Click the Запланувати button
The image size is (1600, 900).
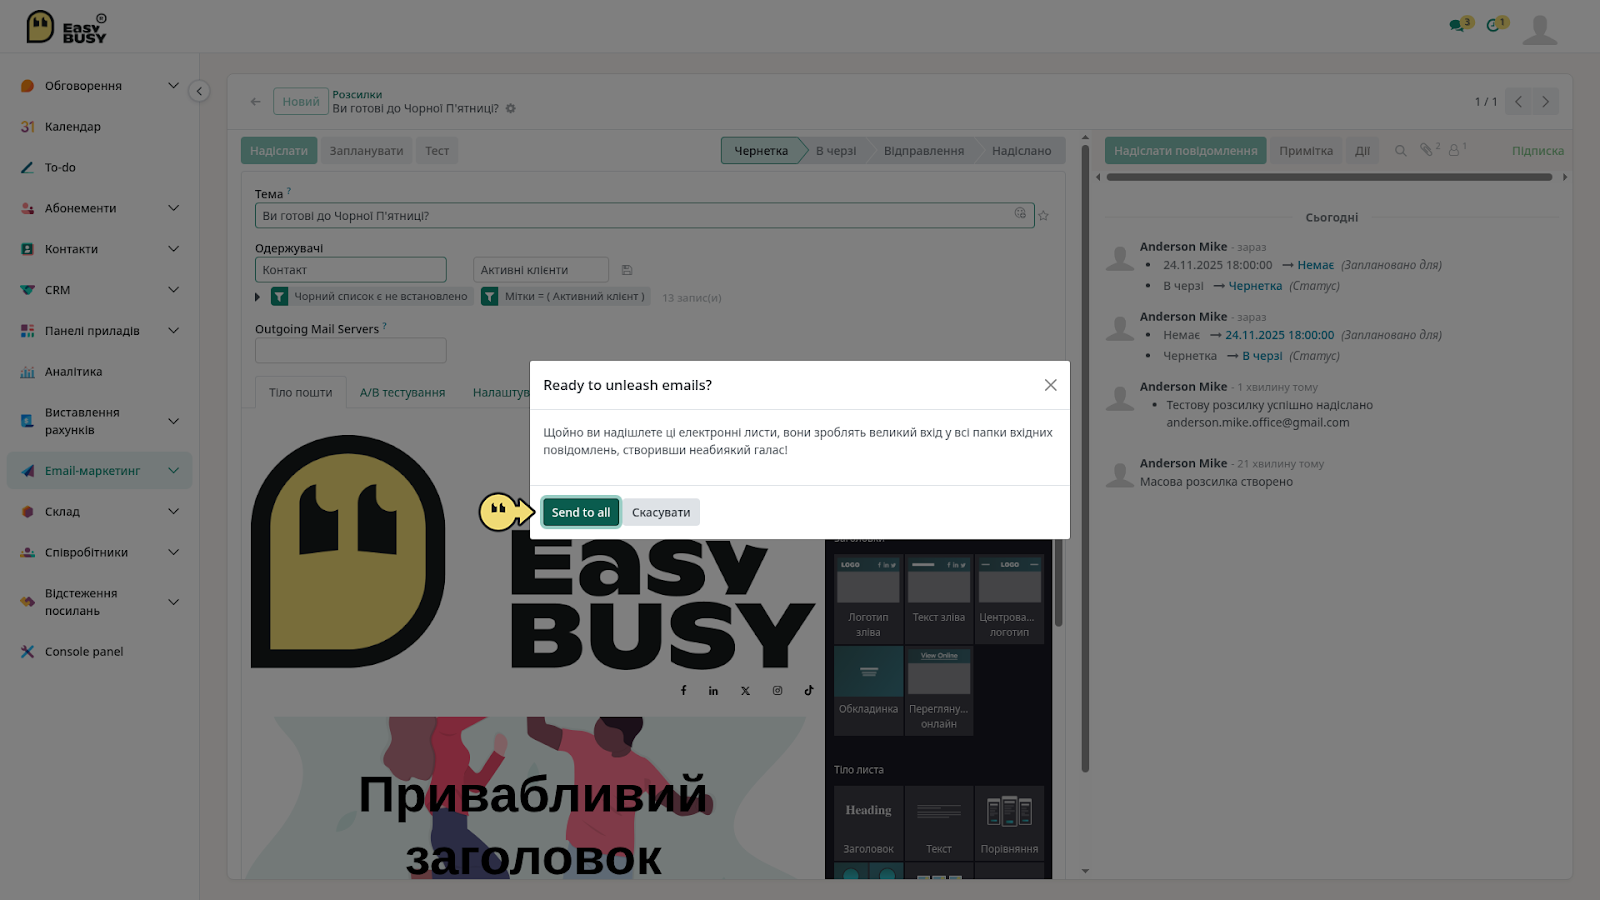tap(366, 151)
